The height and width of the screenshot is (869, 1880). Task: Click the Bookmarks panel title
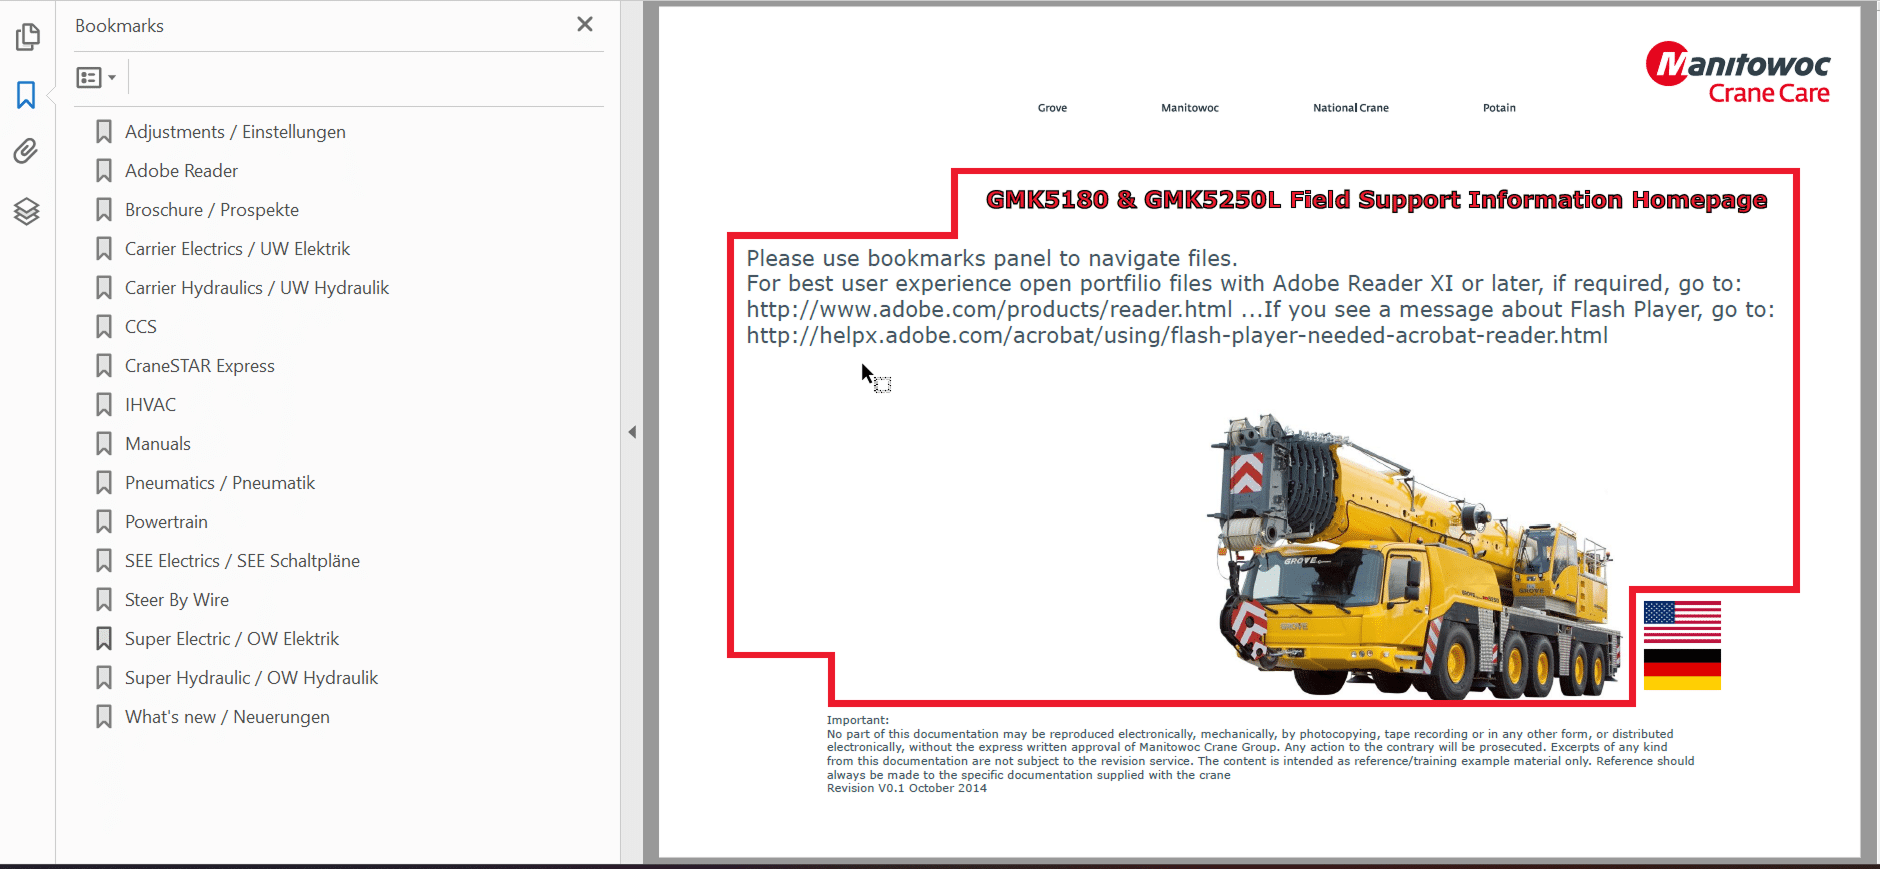(x=119, y=26)
